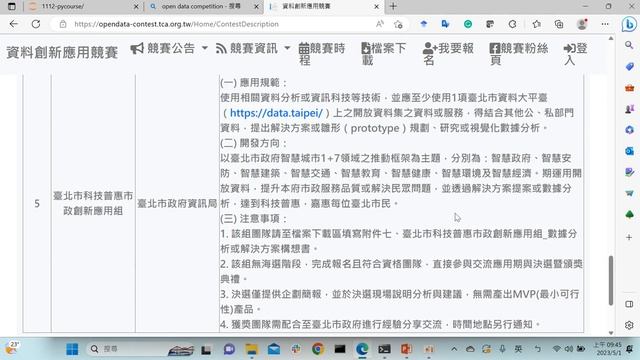Click the read aloud icon in address bar
The image size is (640, 360).
click(380, 24)
